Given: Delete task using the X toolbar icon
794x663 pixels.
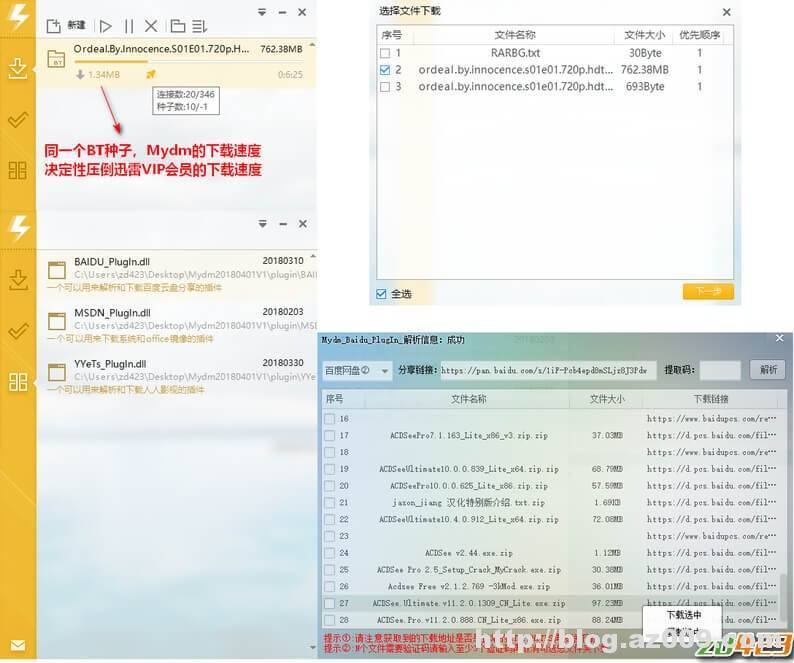Looking at the screenshot, I should (151, 26).
